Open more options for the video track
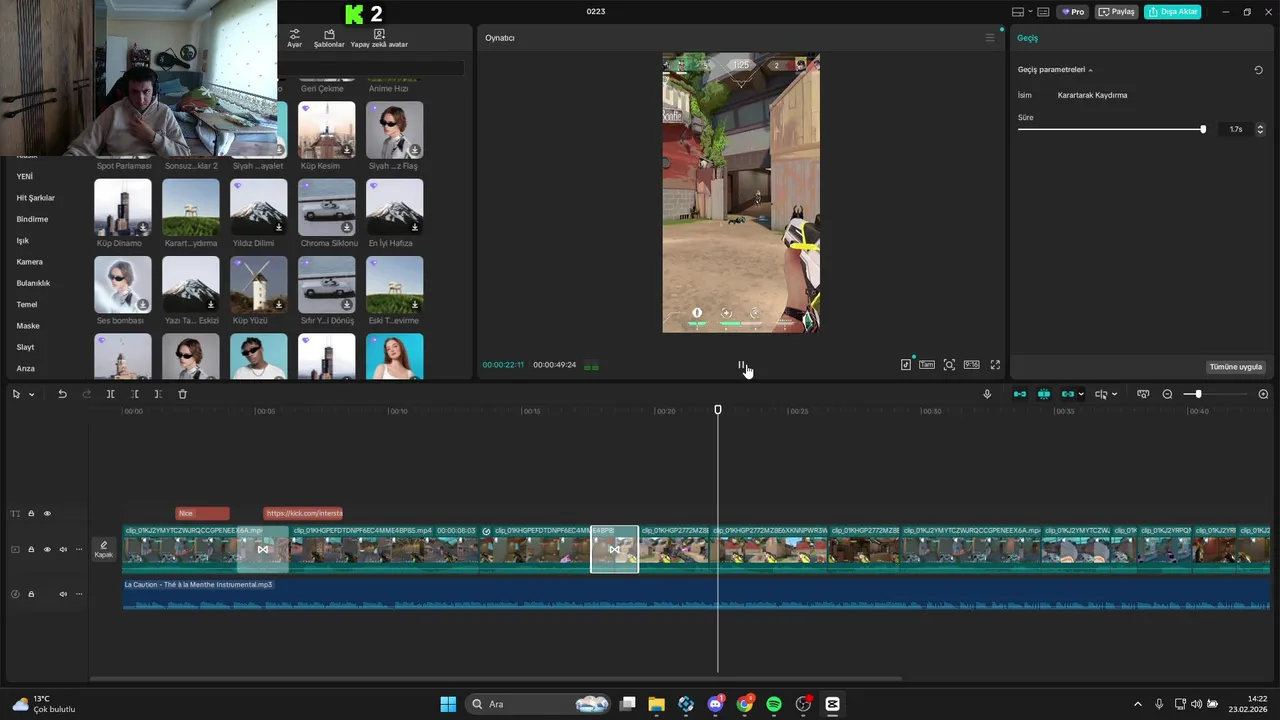1280x720 pixels. point(79,549)
